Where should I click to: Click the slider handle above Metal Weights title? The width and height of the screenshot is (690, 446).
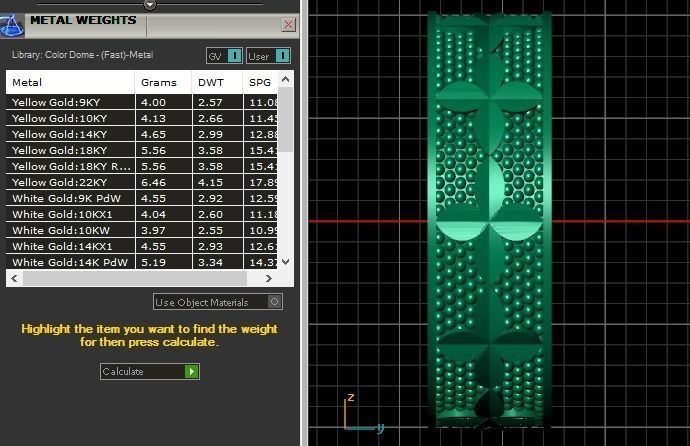point(150,4)
